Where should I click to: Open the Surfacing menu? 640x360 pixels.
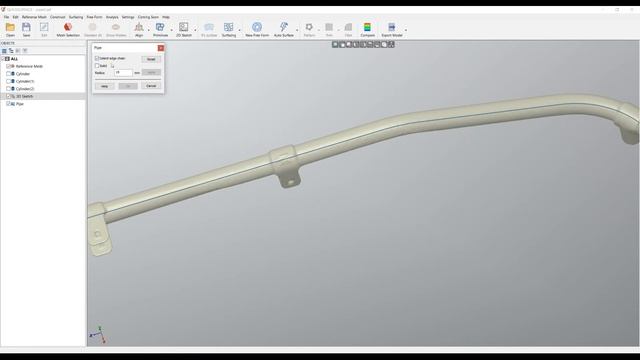[76, 17]
